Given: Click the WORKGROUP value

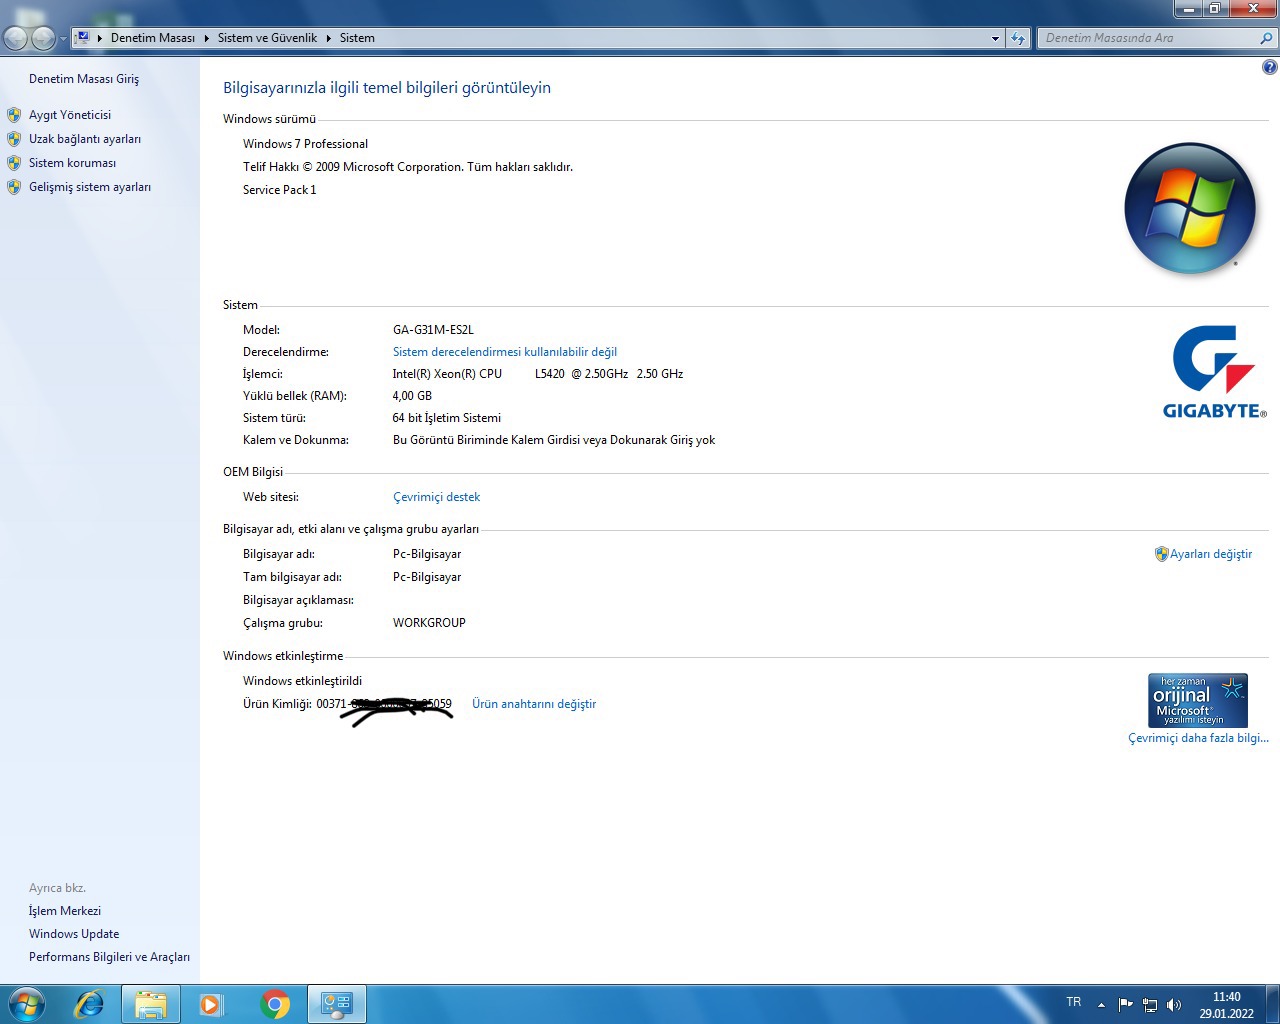Looking at the screenshot, I should [x=429, y=623].
